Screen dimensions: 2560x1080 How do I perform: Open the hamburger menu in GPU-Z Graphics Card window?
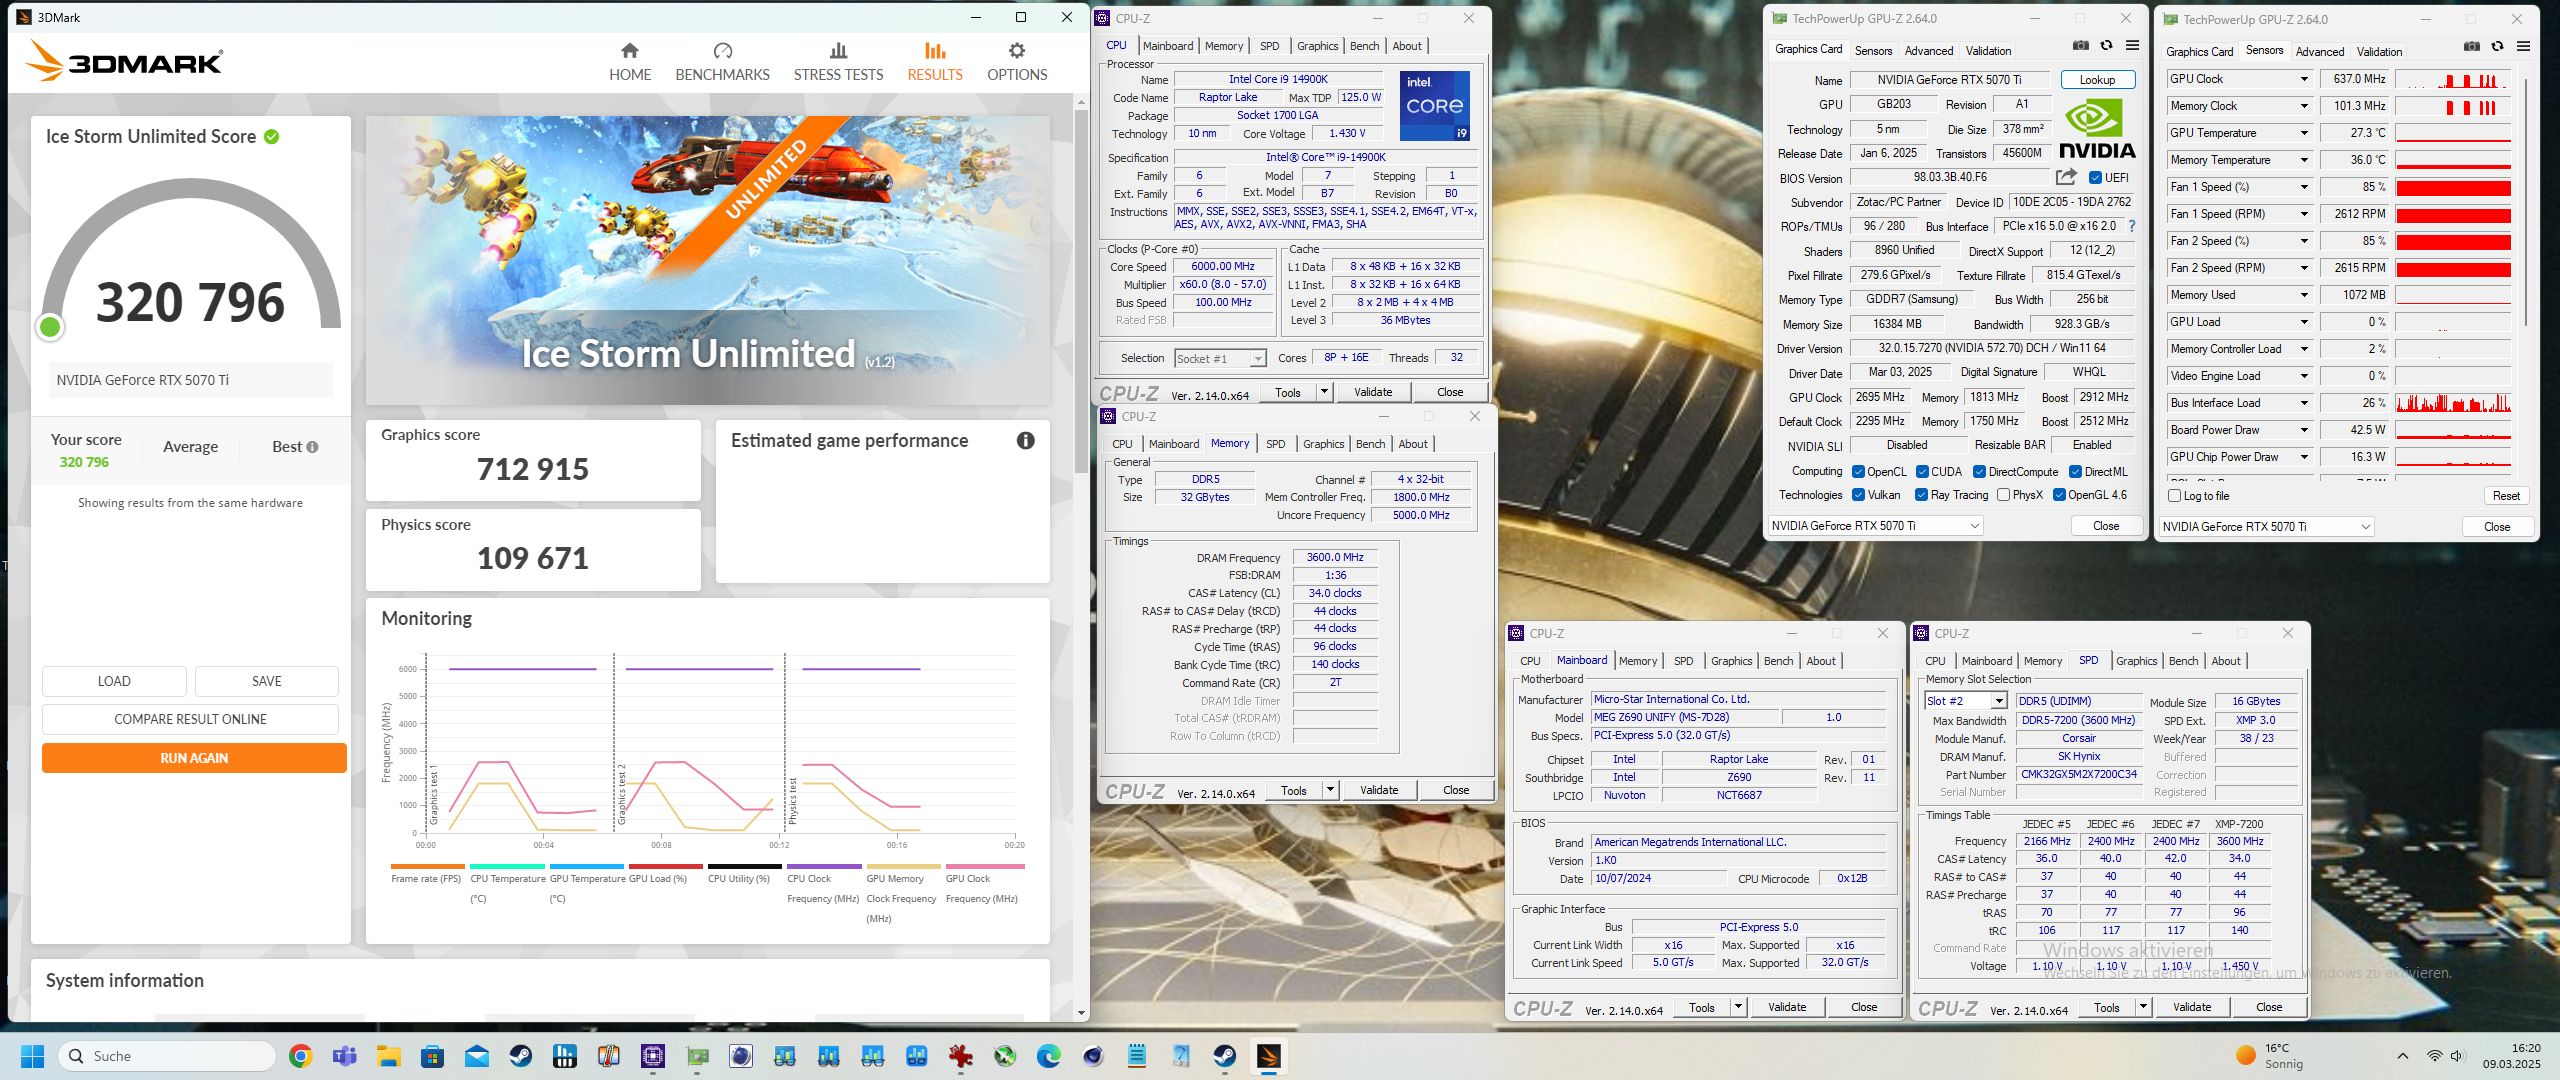[x=2132, y=46]
